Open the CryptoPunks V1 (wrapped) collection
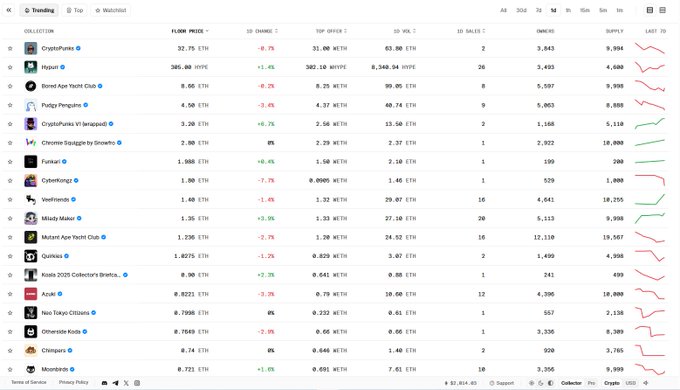Viewport: 680px width, 390px height. click(x=74, y=124)
